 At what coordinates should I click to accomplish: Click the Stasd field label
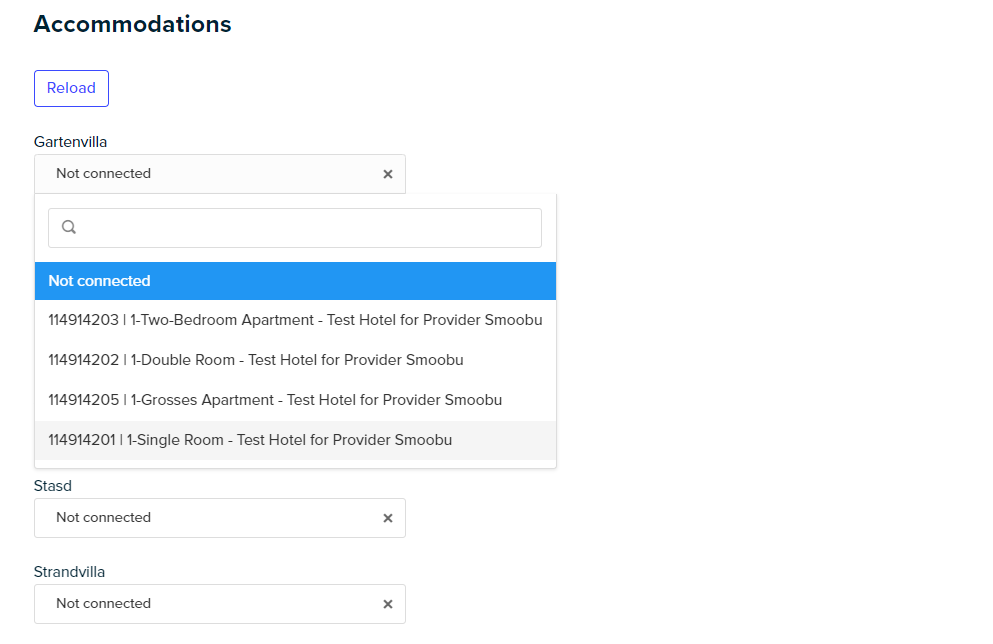tap(53, 486)
